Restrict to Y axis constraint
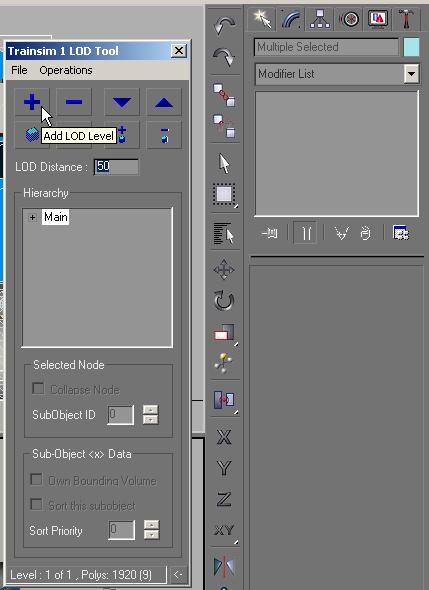 [224, 468]
